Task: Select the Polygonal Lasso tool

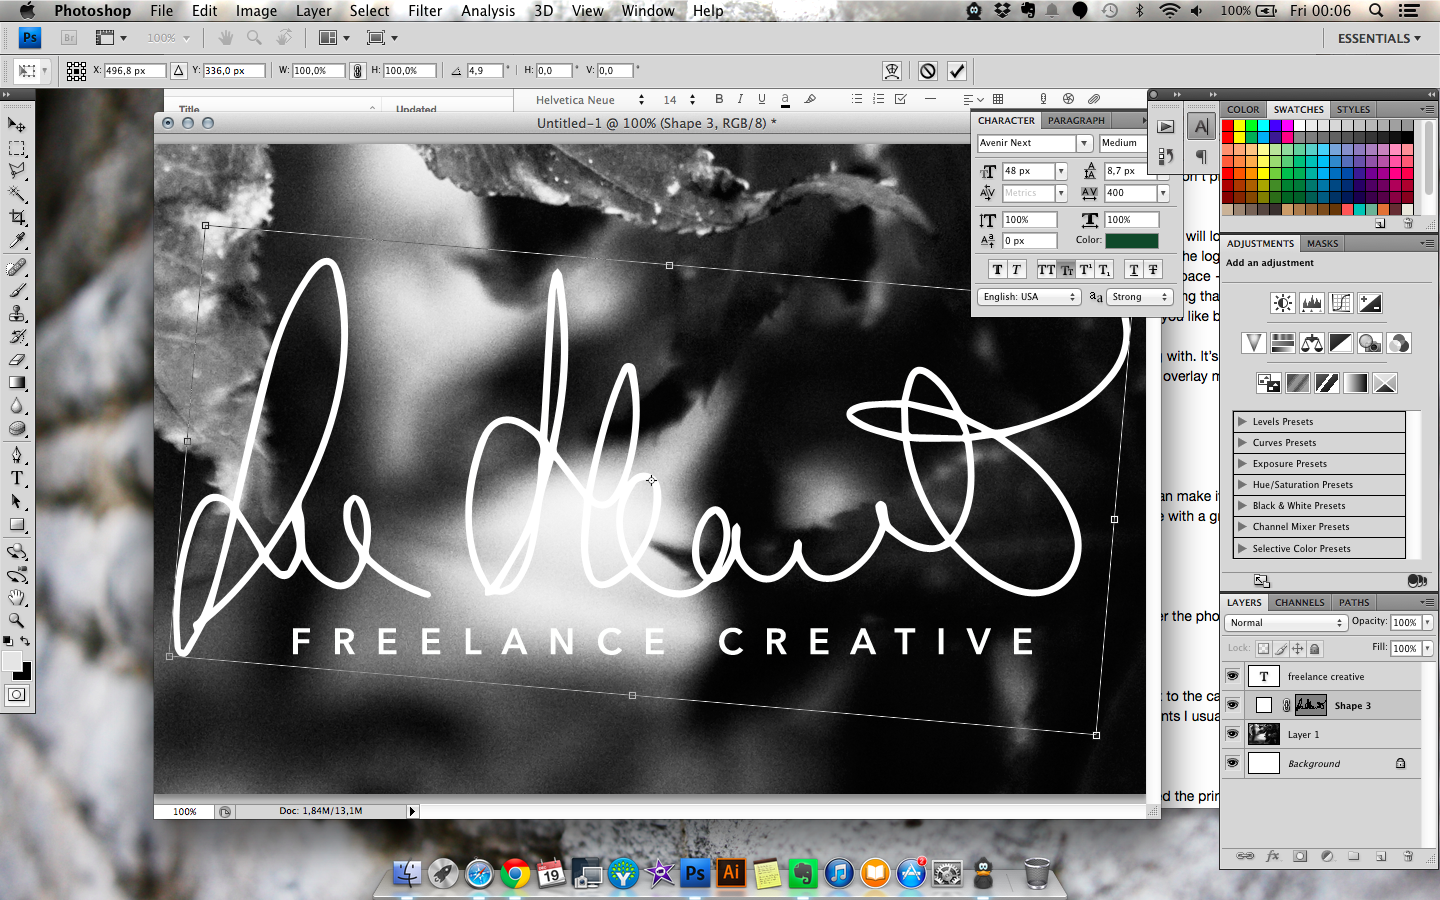Action: coord(17,171)
